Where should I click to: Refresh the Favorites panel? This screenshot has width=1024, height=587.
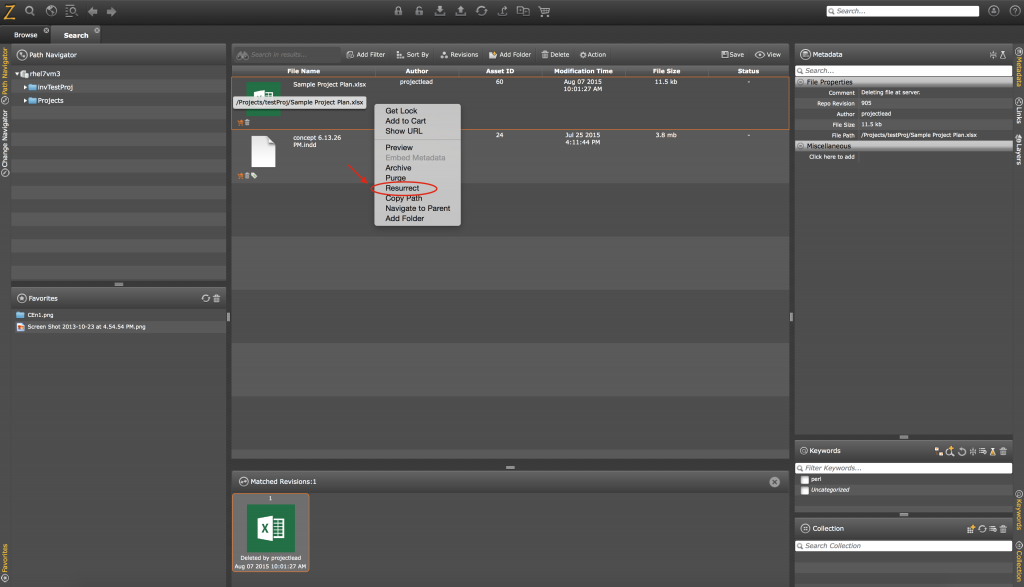click(x=205, y=298)
